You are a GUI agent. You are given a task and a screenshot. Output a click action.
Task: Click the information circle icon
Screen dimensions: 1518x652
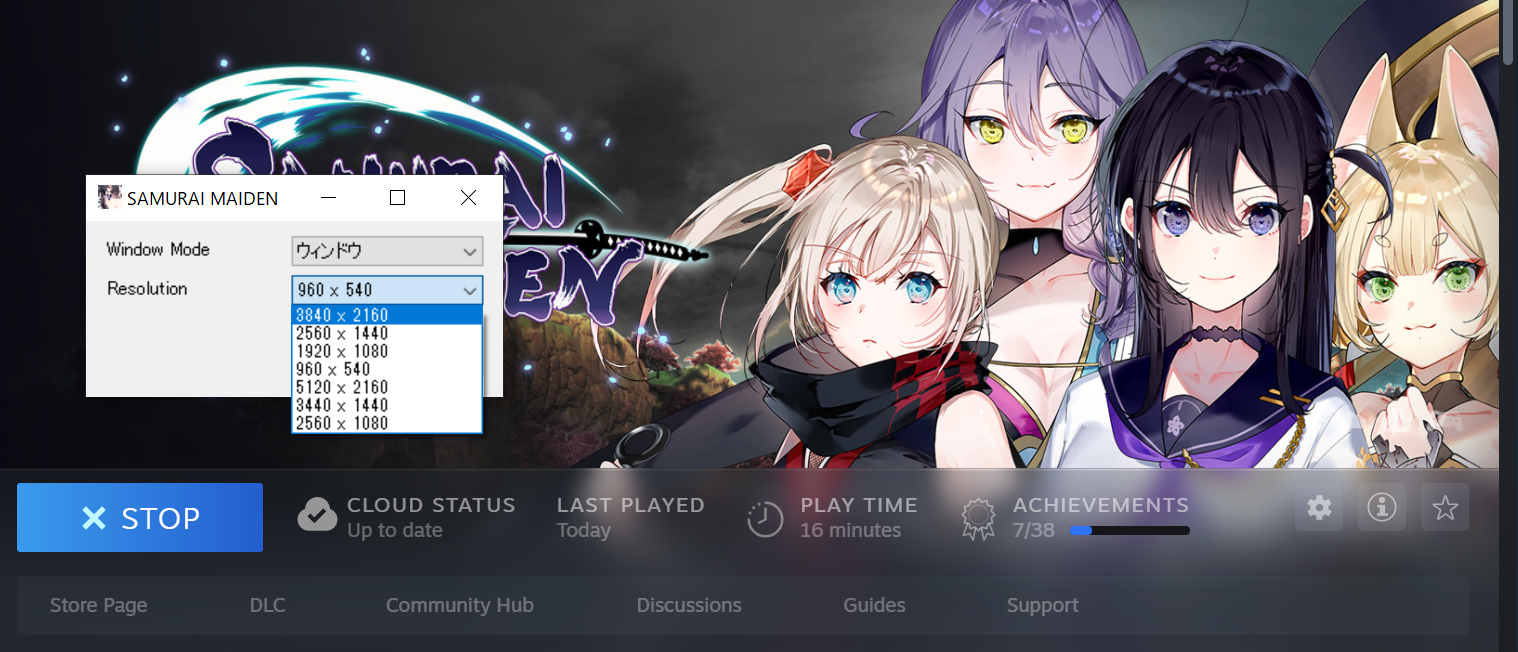tap(1381, 508)
